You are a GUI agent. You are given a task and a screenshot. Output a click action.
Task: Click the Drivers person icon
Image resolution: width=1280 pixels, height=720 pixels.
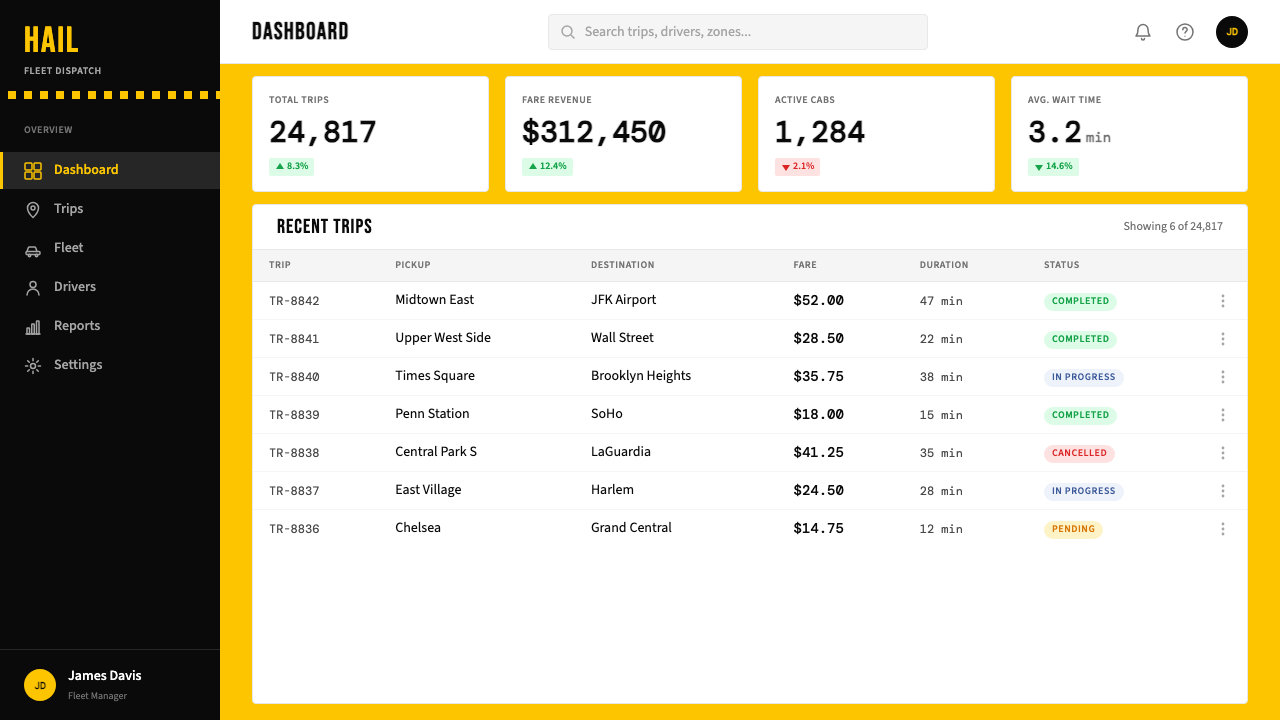click(33, 287)
